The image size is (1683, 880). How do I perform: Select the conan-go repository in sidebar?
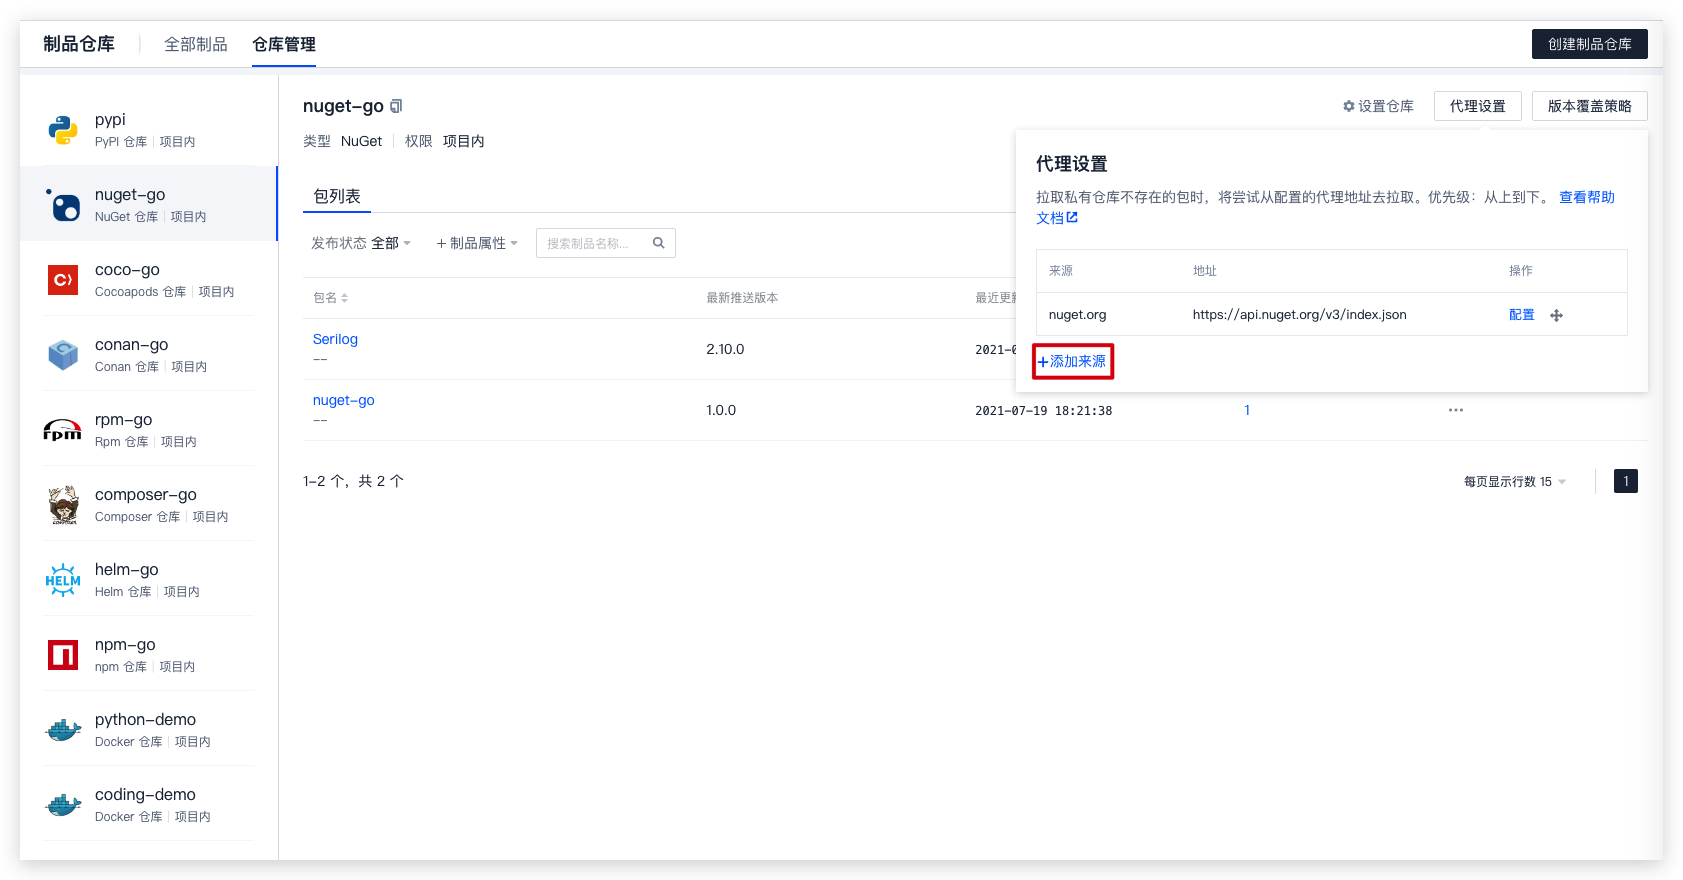click(148, 354)
